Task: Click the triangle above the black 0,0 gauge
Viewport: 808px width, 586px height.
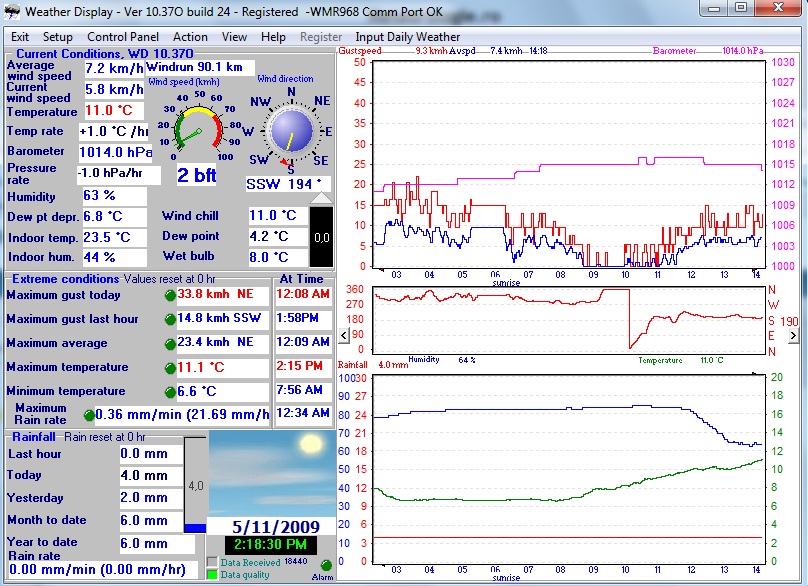Action: (x=321, y=199)
